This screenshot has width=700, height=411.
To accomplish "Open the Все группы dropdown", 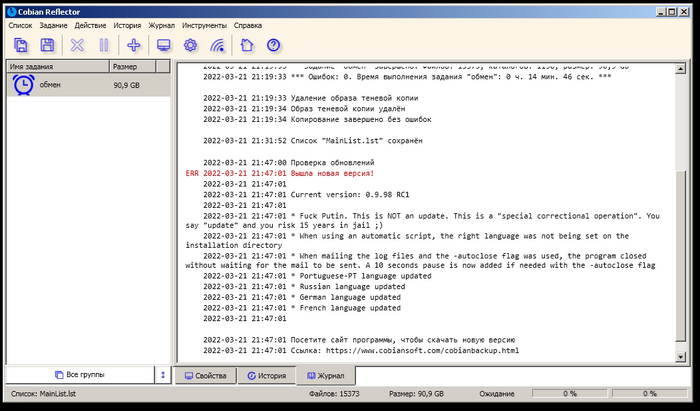I will pos(78,375).
